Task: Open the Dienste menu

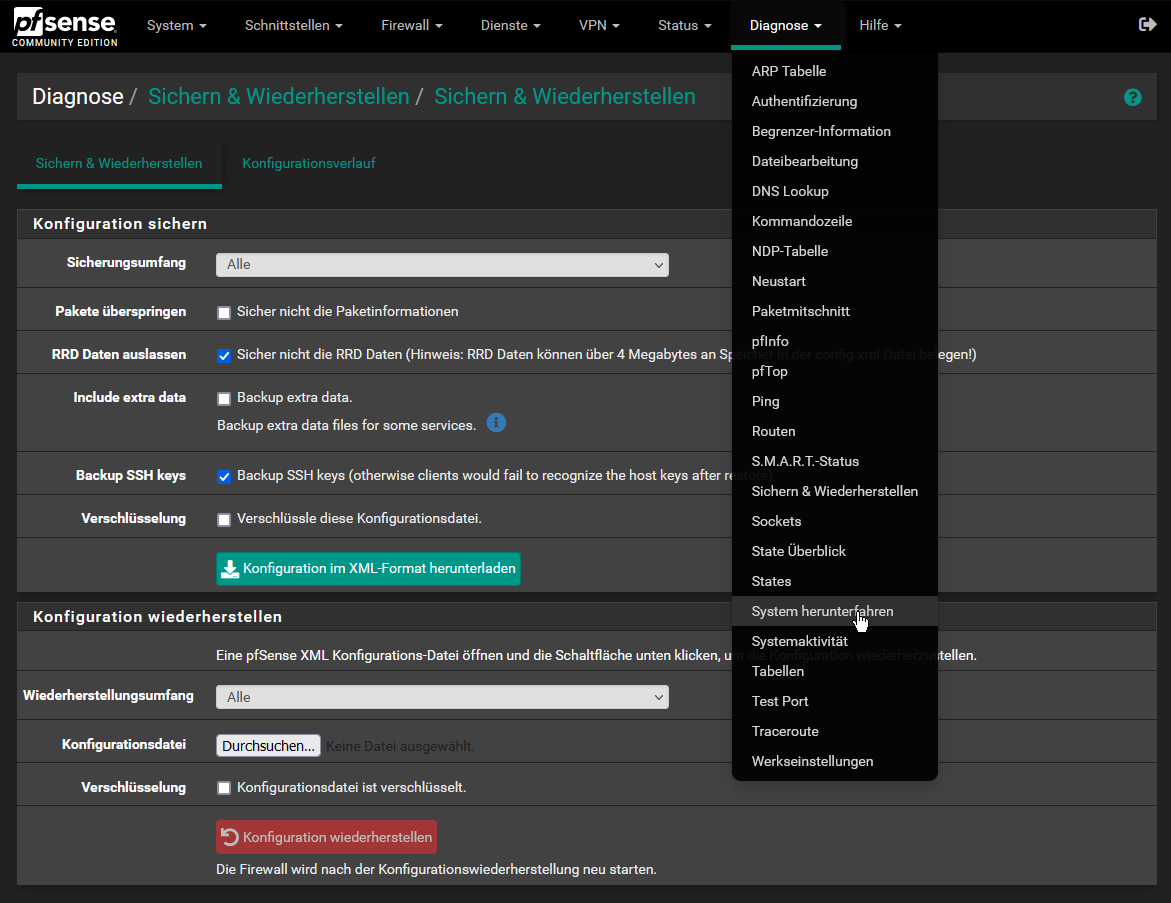Action: click(x=510, y=25)
